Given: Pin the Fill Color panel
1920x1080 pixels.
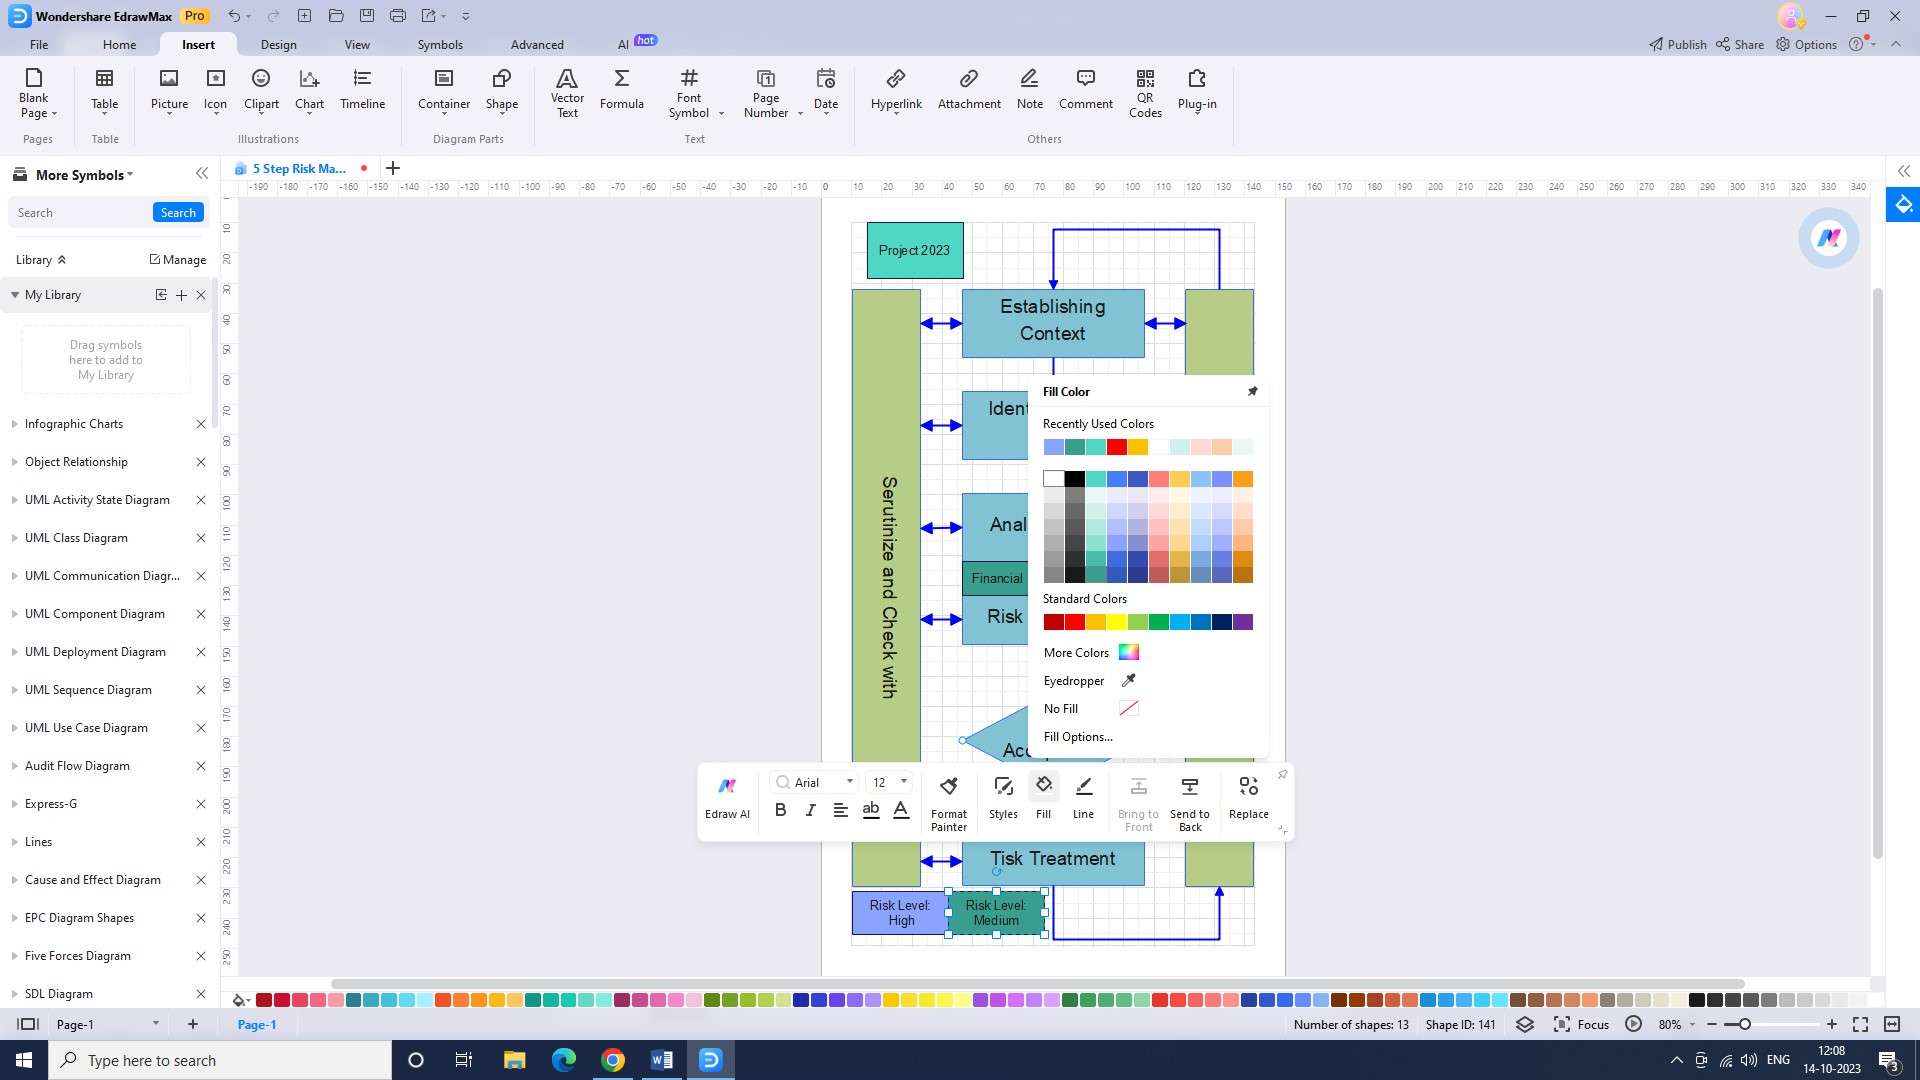Looking at the screenshot, I should 1252,392.
